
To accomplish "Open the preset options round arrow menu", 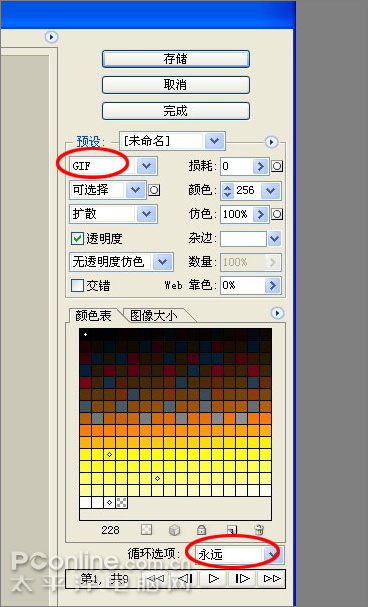I will pos(271,142).
